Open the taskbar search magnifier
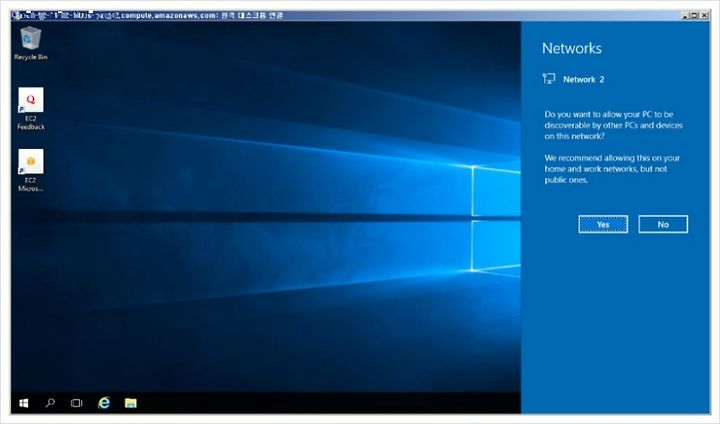 (x=51, y=403)
